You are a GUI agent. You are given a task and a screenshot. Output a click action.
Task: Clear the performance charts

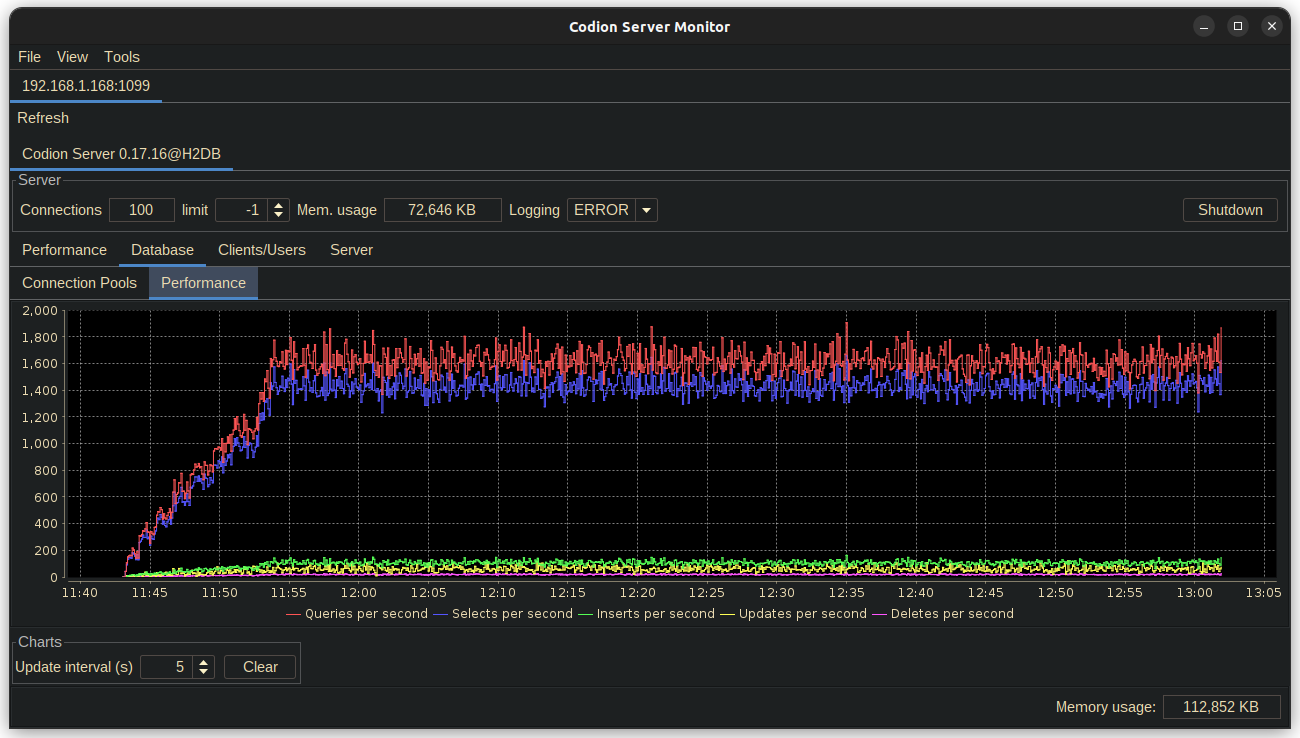coord(259,666)
